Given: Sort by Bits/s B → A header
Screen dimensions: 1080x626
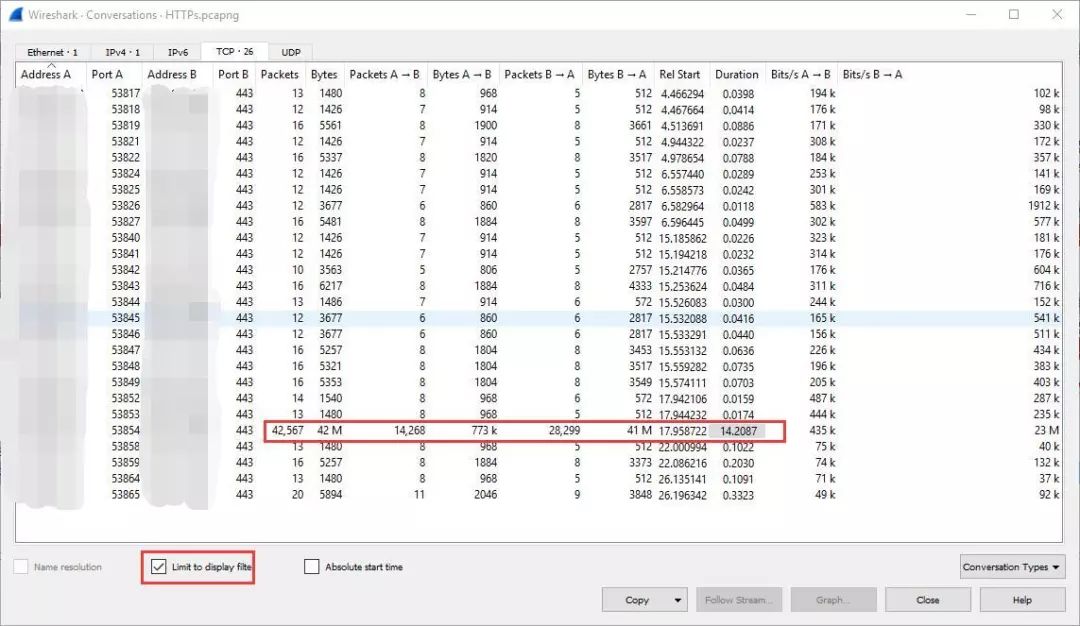Looking at the screenshot, I should 873,74.
